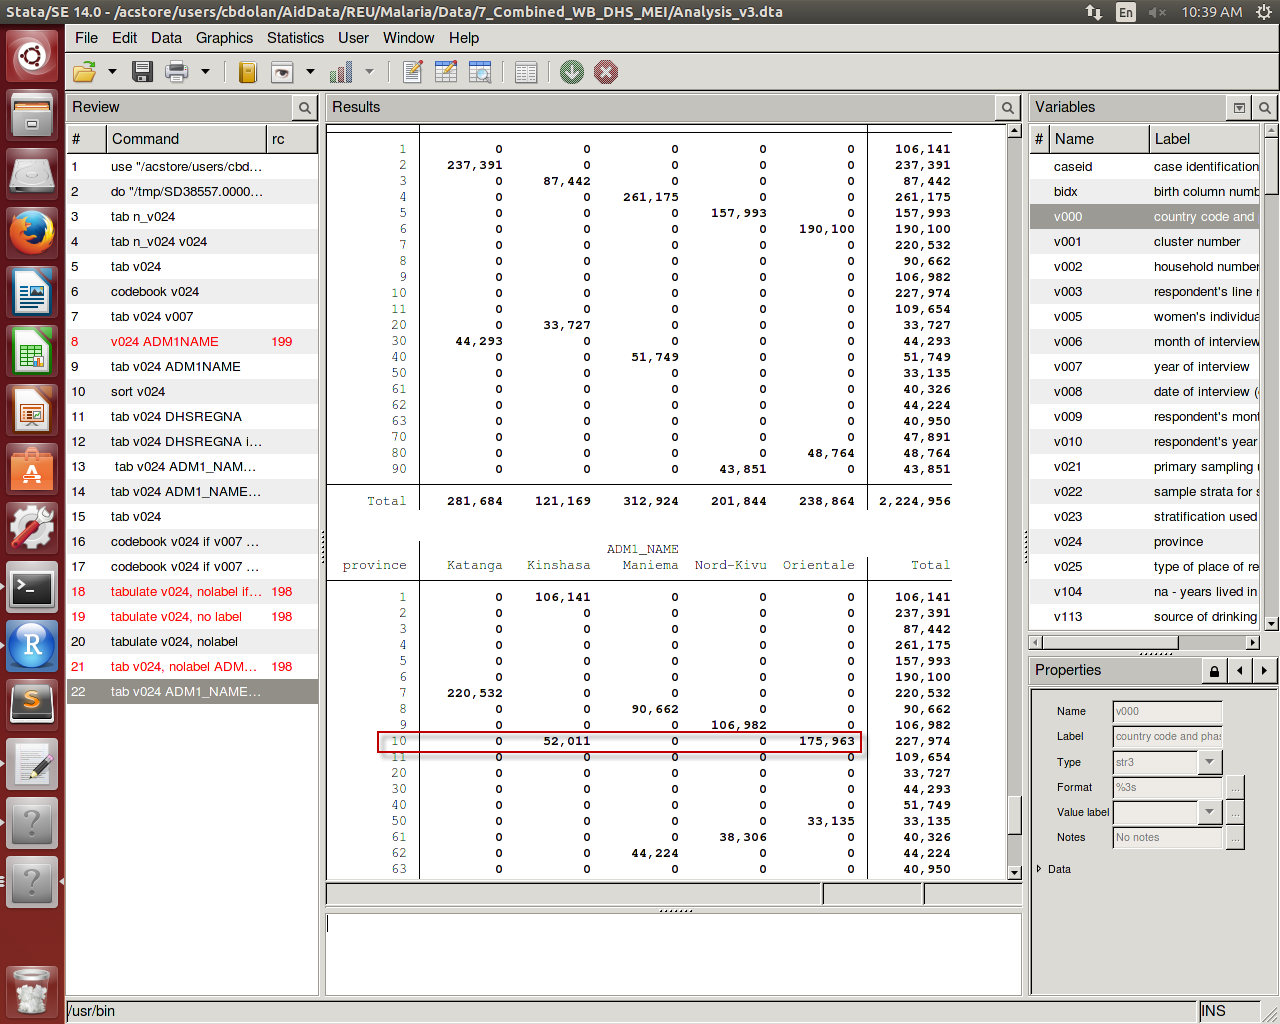This screenshot has height=1024, width=1280.
Task: Expand the Print dropdown arrow
Action: click(x=205, y=72)
